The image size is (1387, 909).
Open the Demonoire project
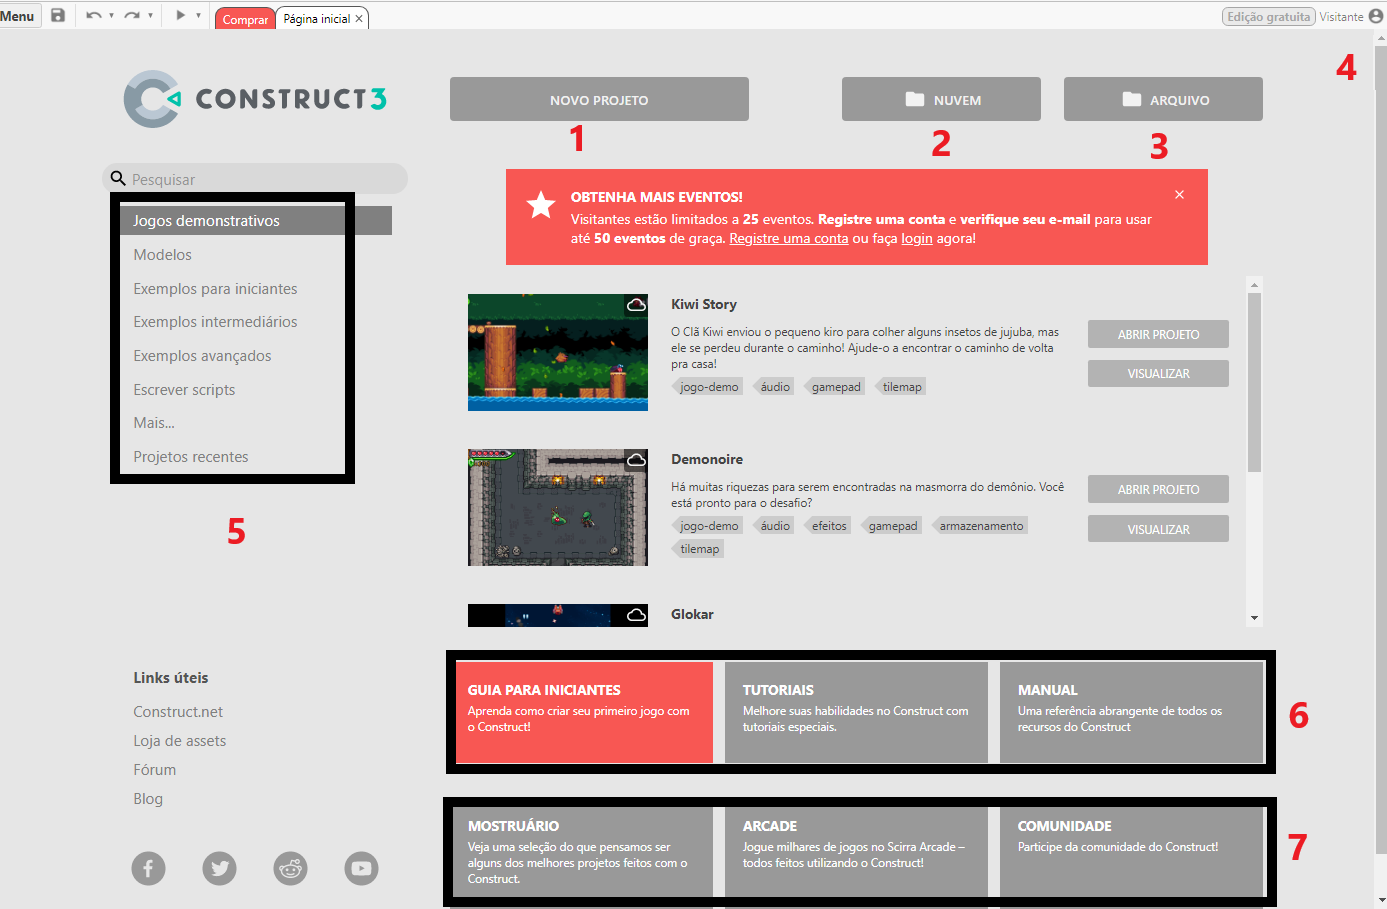click(x=1158, y=489)
